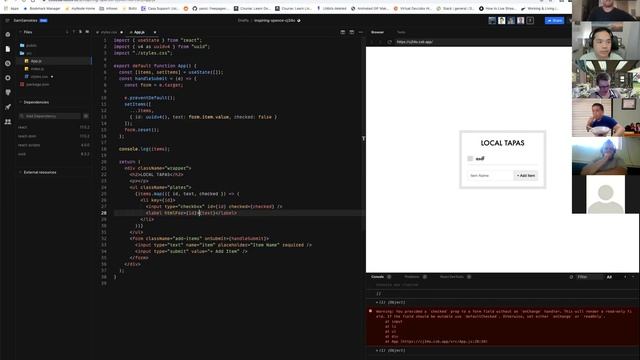Viewport: 640px width, 360px height.
Task: Click the headphones participant video thumbnail
Action: [x=606, y=41]
